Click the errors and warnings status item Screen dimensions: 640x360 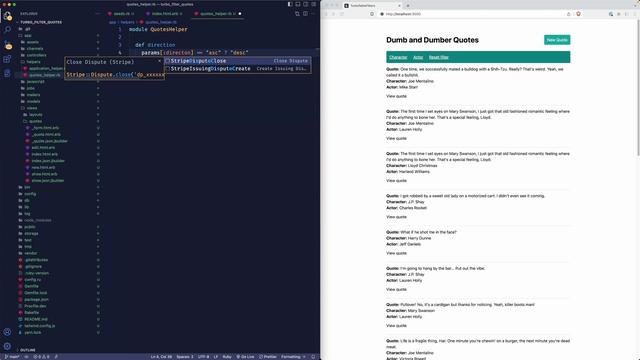click(x=41, y=357)
